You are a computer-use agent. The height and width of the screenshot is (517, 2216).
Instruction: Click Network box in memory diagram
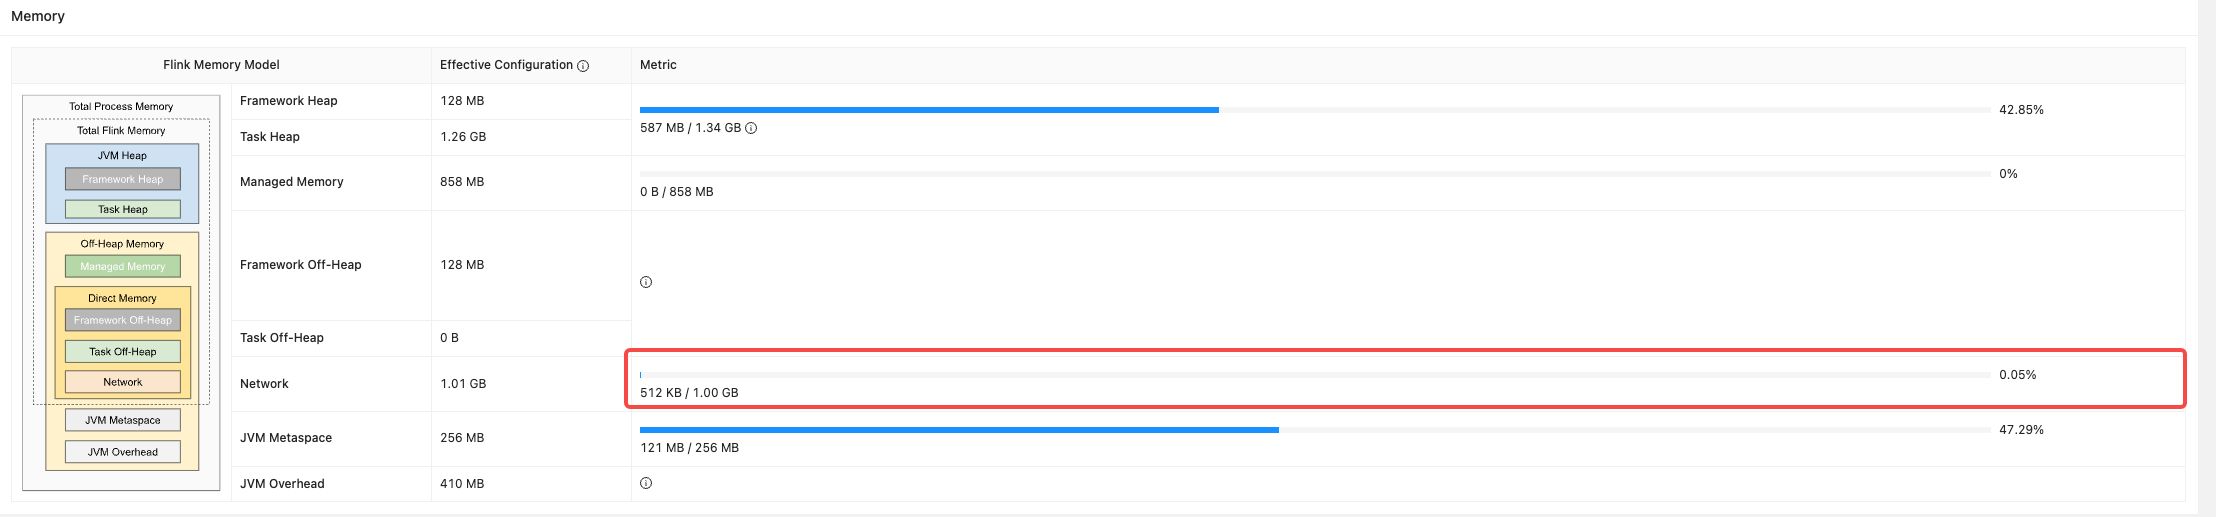click(123, 382)
